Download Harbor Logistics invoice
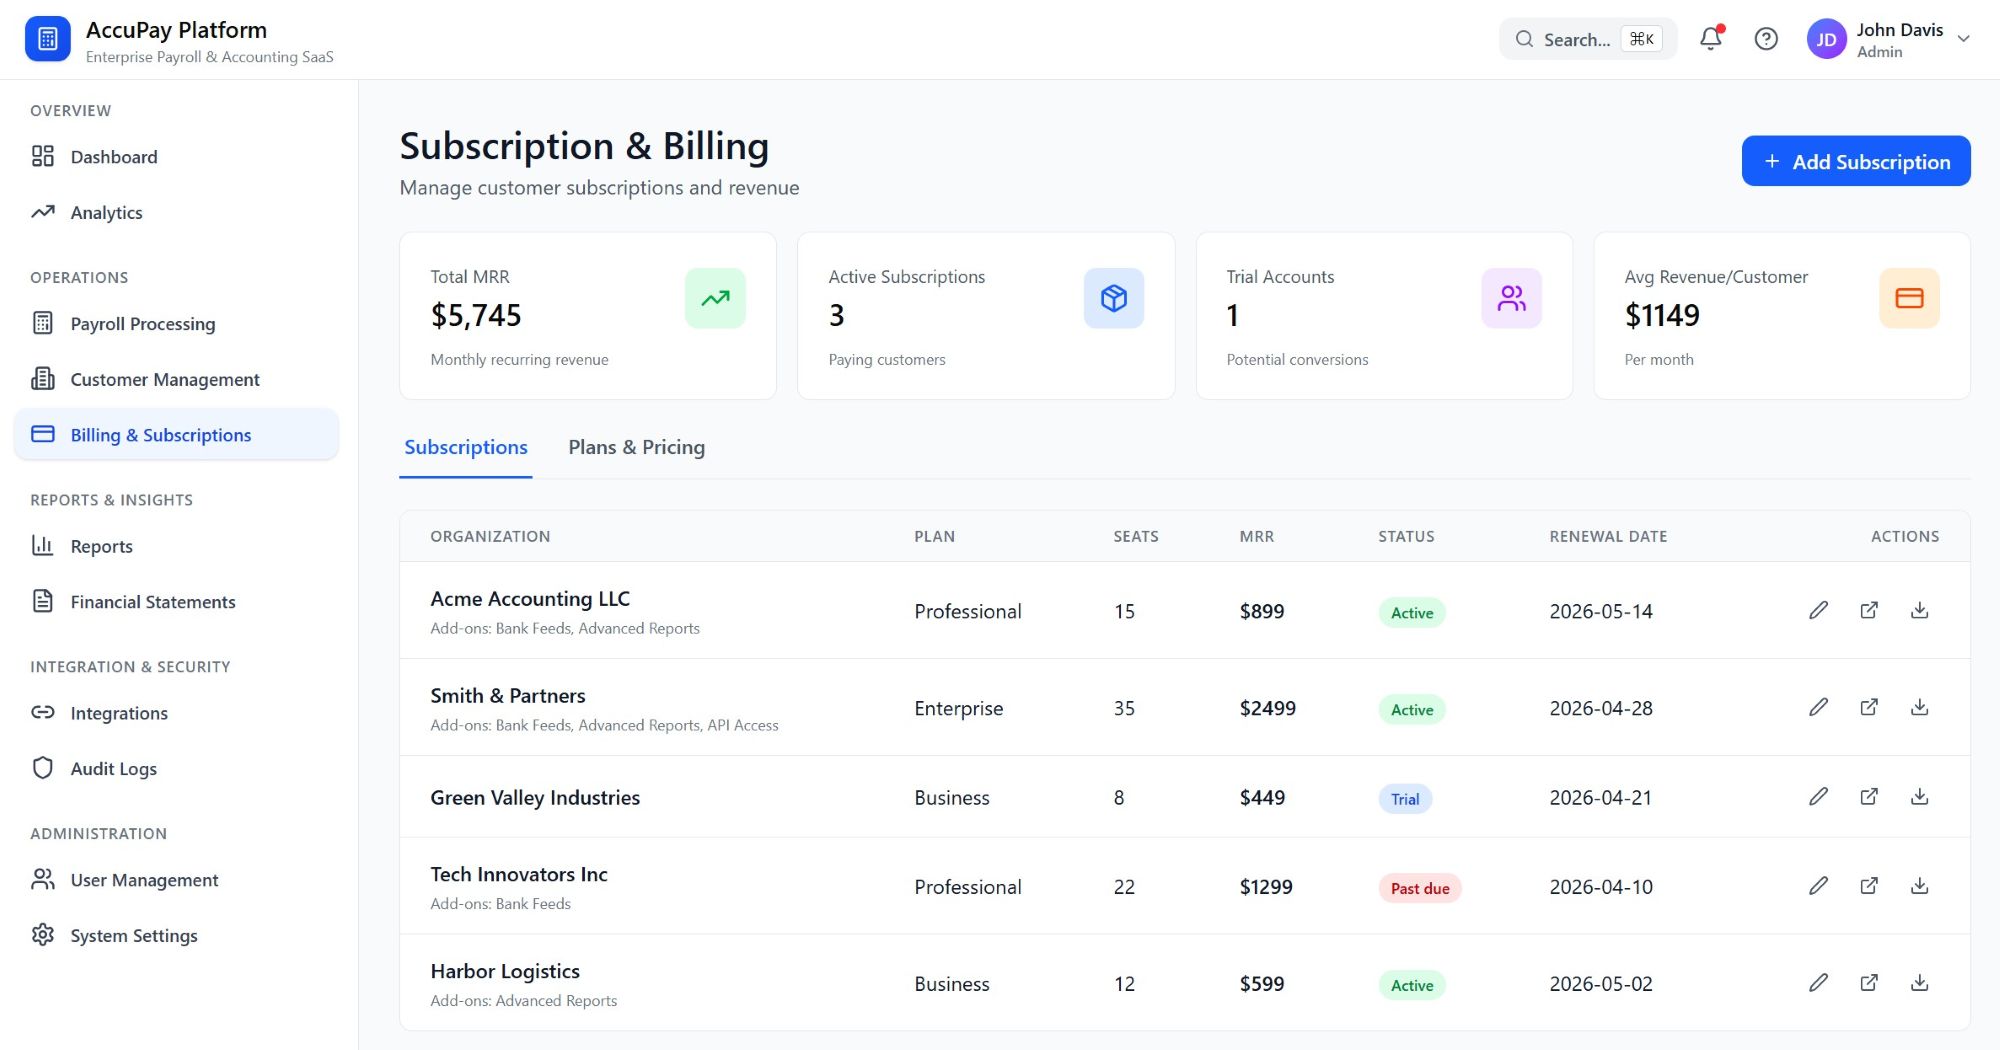The width and height of the screenshot is (2000, 1050). [1919, 982]
